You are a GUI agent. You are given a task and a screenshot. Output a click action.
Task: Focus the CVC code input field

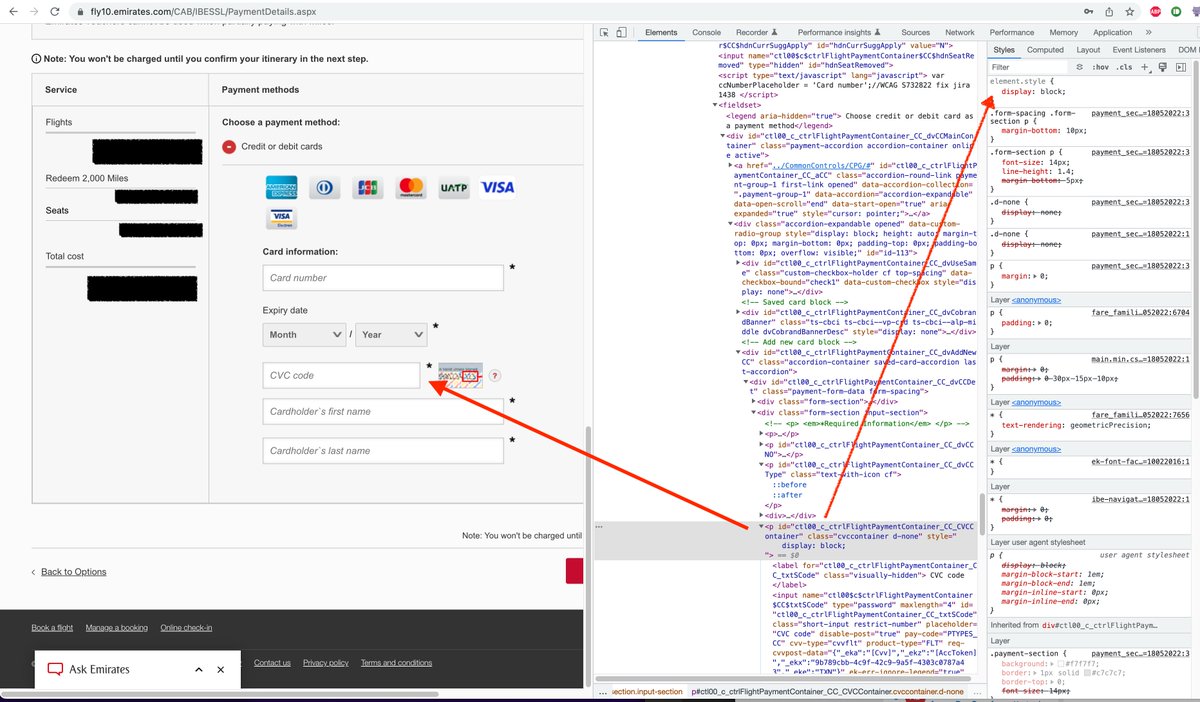tap(342, 375)
